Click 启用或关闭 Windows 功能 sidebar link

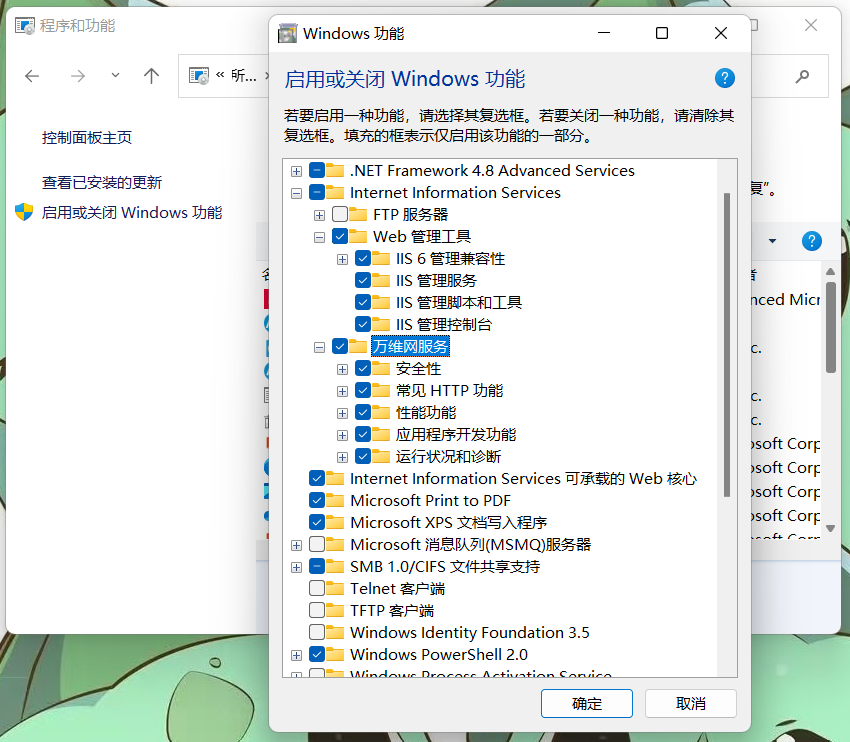(x=132, y=212)
